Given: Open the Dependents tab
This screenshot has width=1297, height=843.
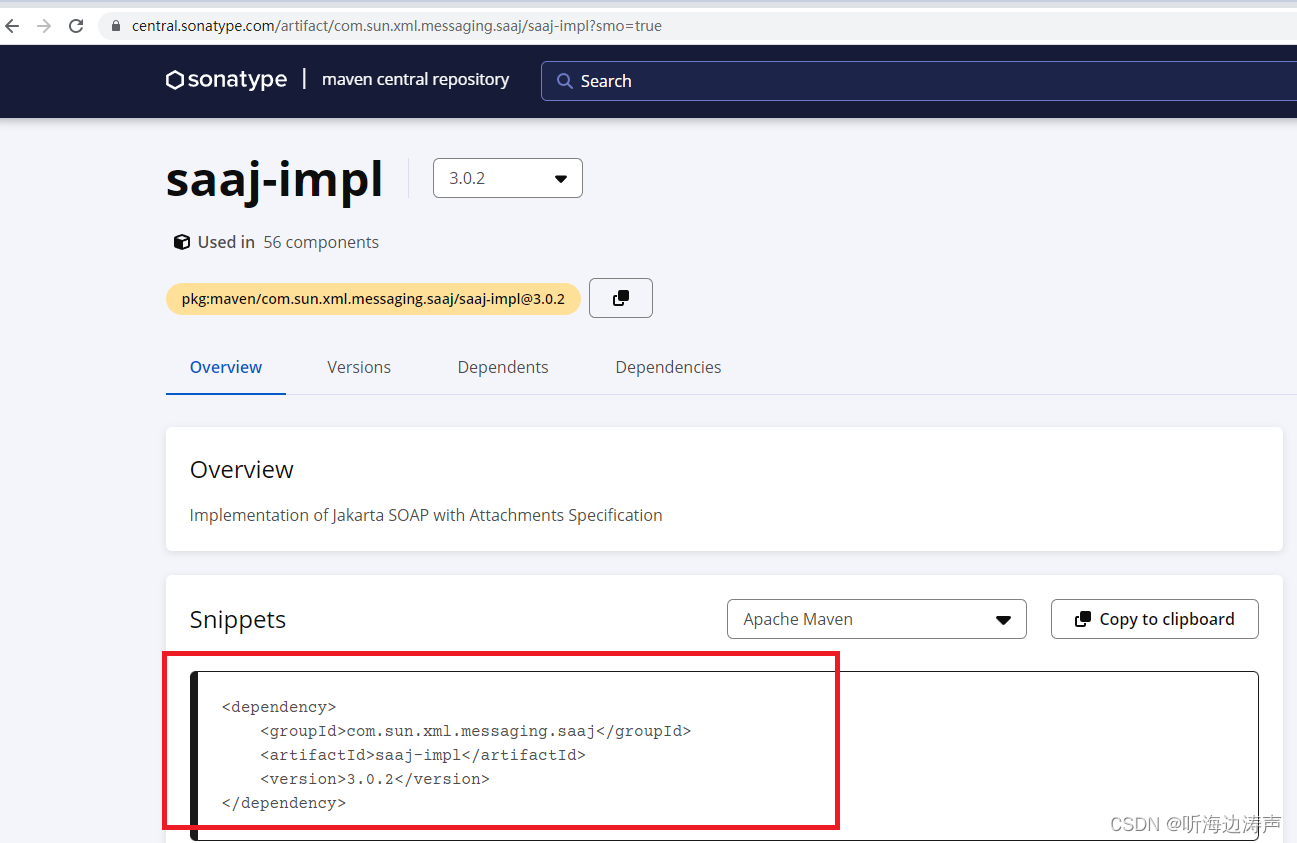Looking at the screenshot, I should pos(503,367).
